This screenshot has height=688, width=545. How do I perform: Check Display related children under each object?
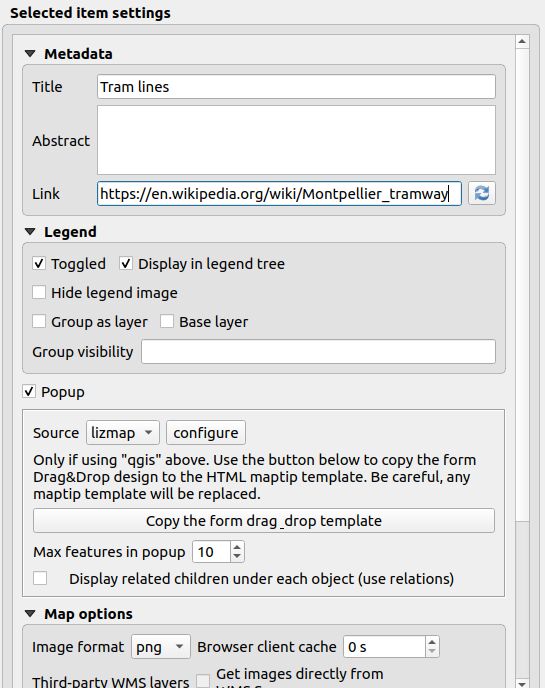coord(40,578)
